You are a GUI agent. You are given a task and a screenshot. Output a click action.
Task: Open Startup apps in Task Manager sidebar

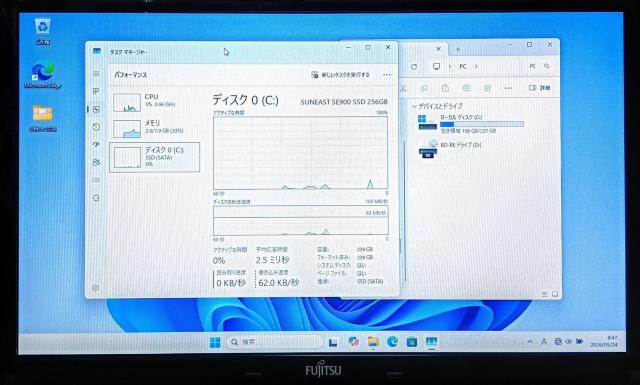96,144
